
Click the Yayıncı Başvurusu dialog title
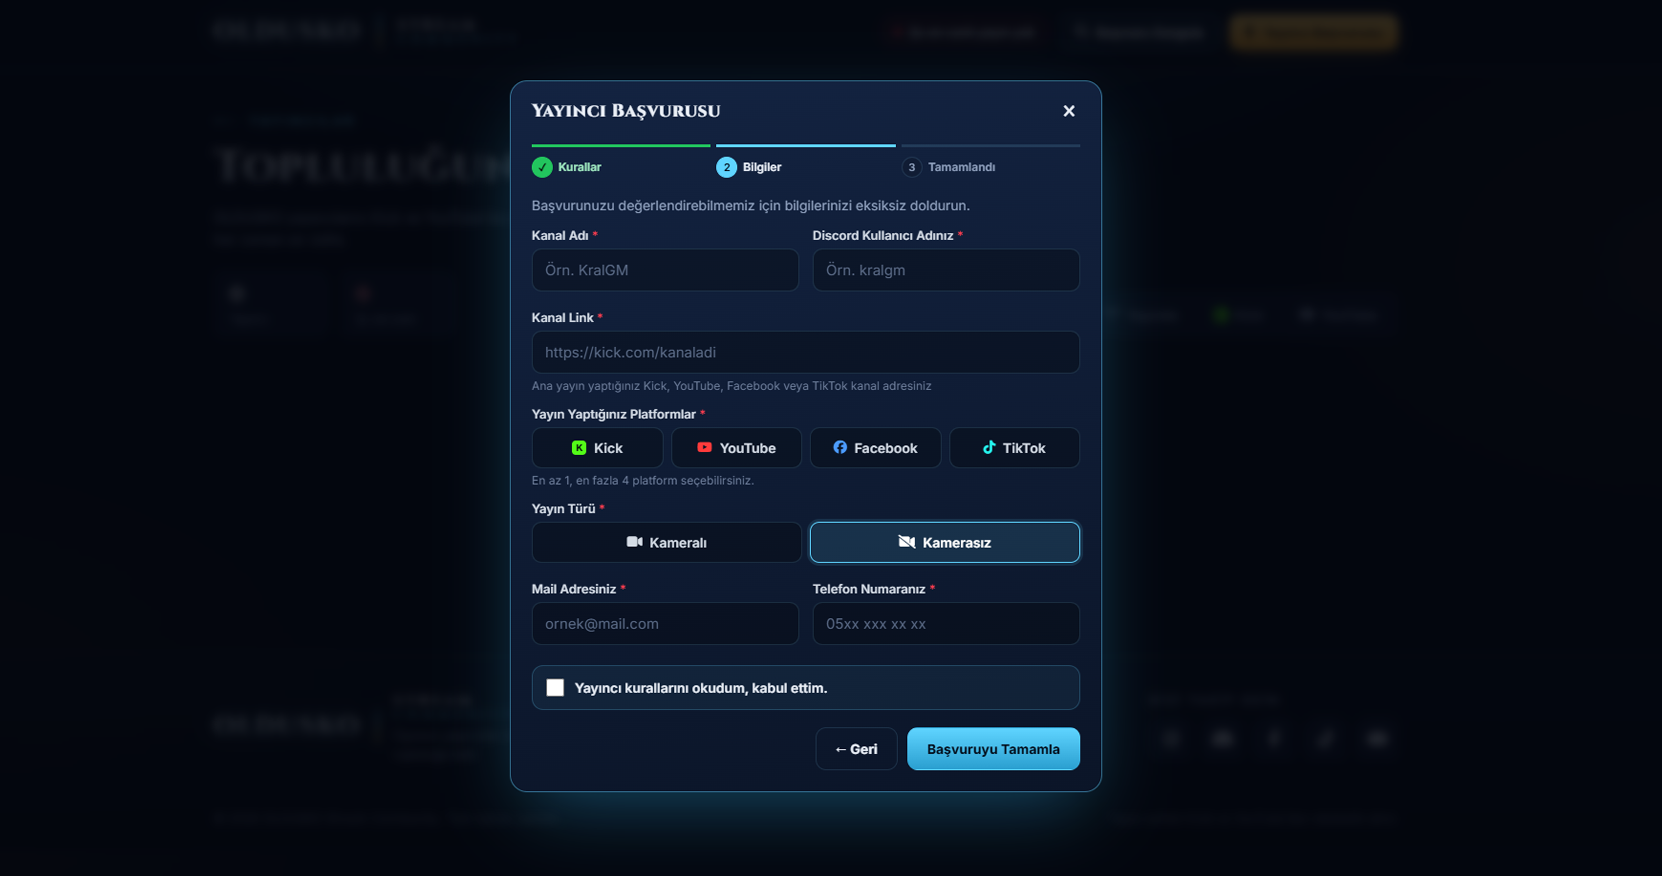coord(626,111)
